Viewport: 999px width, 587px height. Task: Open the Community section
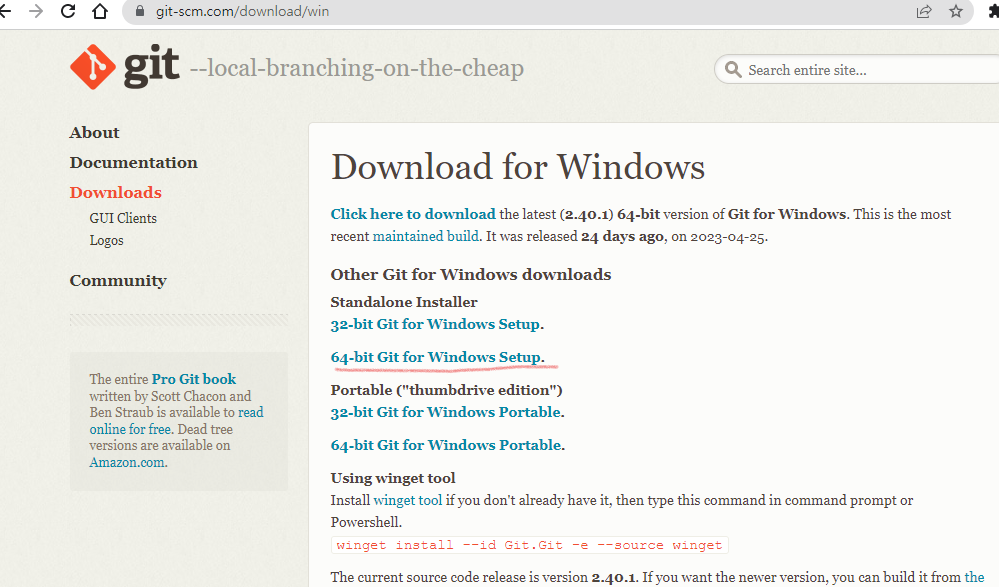coord(118,280)
